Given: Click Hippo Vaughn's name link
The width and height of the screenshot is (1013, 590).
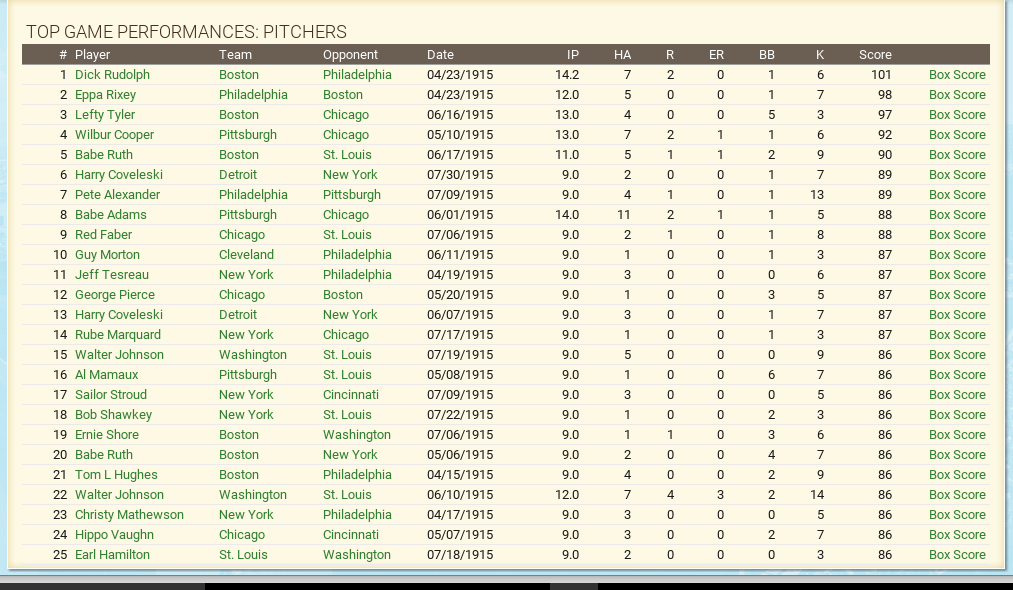Looking at the screenshot, I should pyautogui.click(x=114, y=535).
